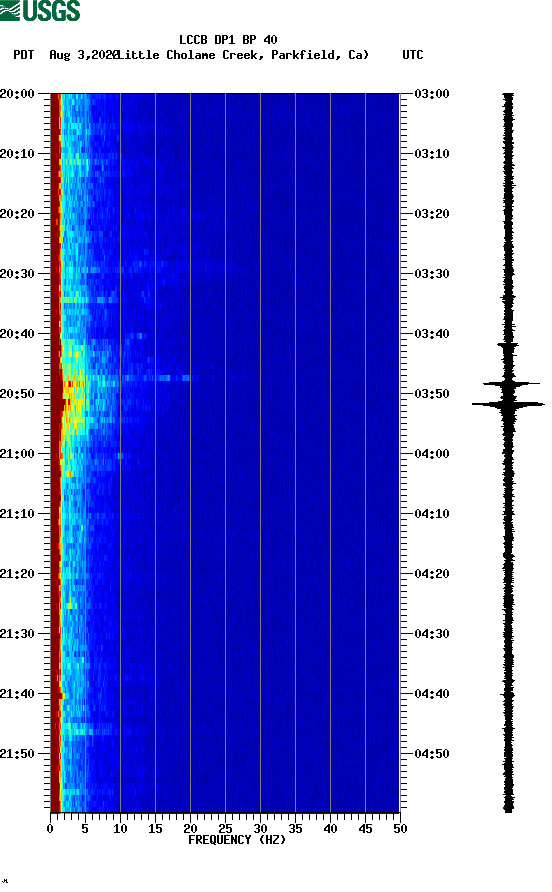Click the 04:50 UTC time label
Viewport: 552px width, 892px height.
pos(432,754)
